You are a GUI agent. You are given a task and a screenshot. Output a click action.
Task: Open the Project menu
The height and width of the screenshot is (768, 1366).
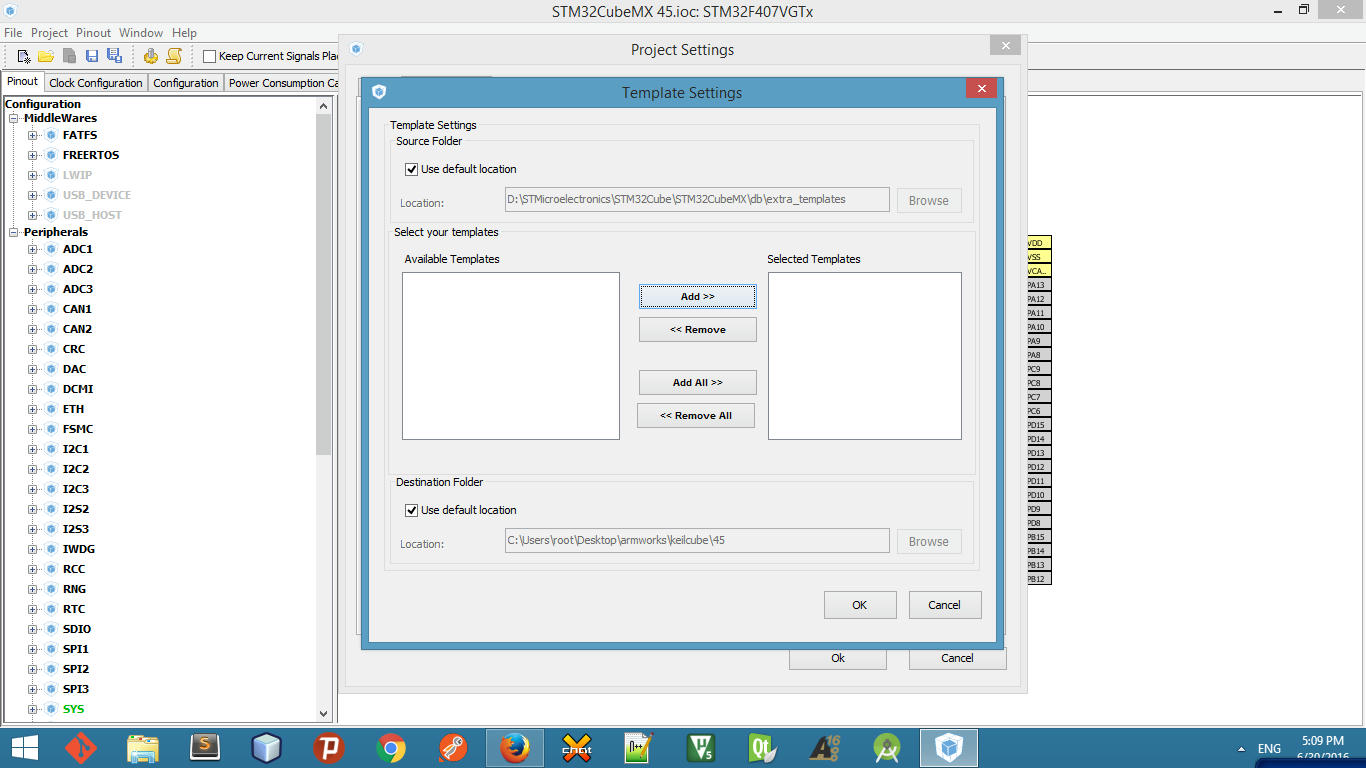[49, 33]
